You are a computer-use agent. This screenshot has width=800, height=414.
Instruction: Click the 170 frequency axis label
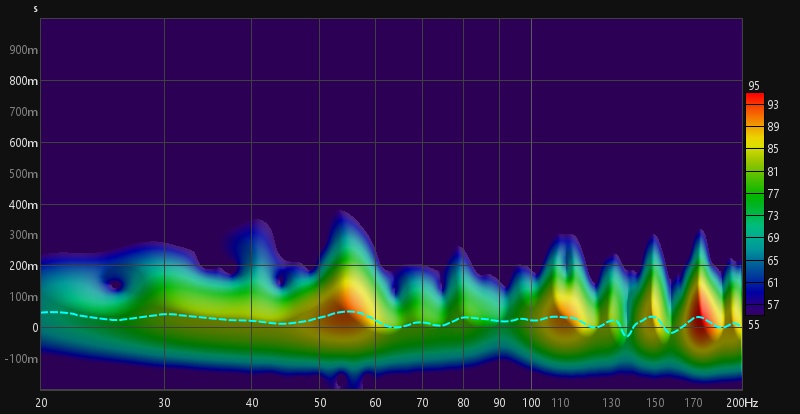[694, 403]
